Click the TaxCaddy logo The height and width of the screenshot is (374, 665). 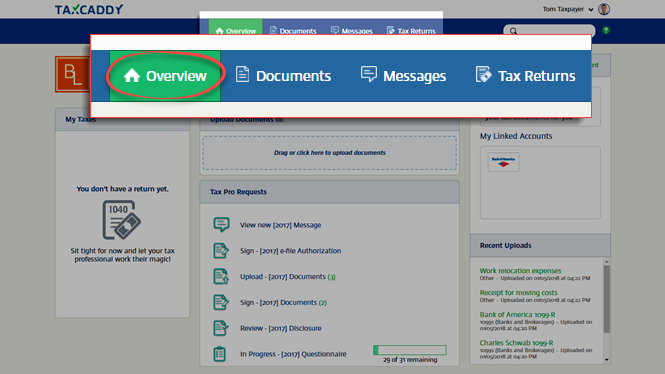click(x=89, y=9)
